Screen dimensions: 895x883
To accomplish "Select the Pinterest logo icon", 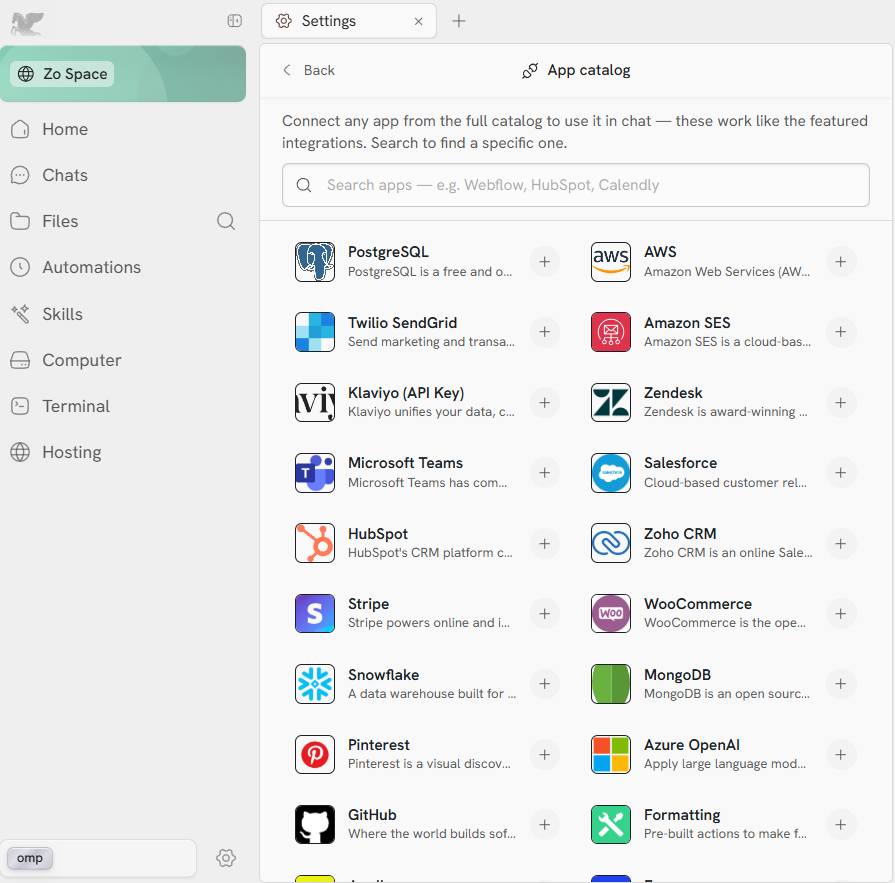I will click(x=315, y=755).
